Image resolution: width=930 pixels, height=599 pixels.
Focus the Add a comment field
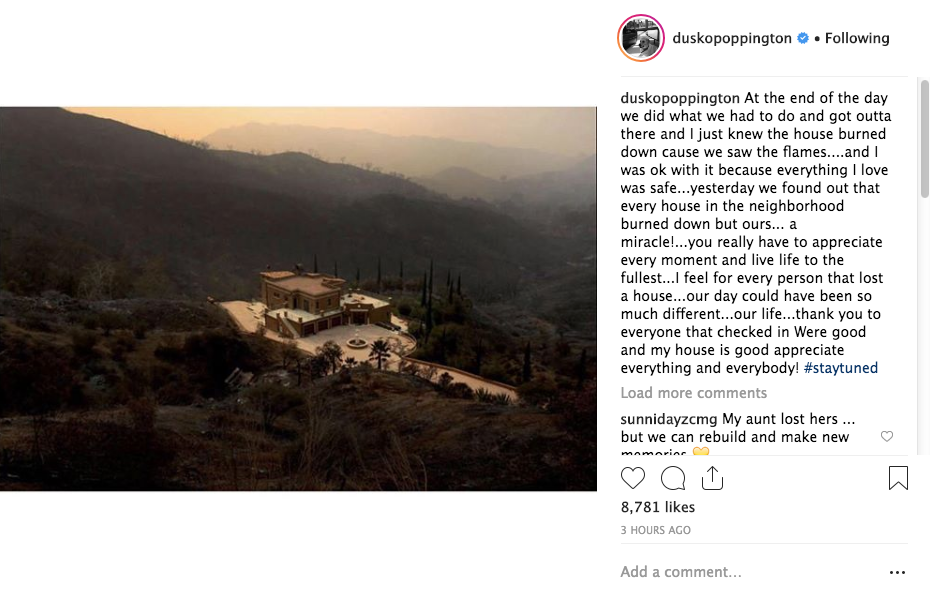tap(740, 572)
